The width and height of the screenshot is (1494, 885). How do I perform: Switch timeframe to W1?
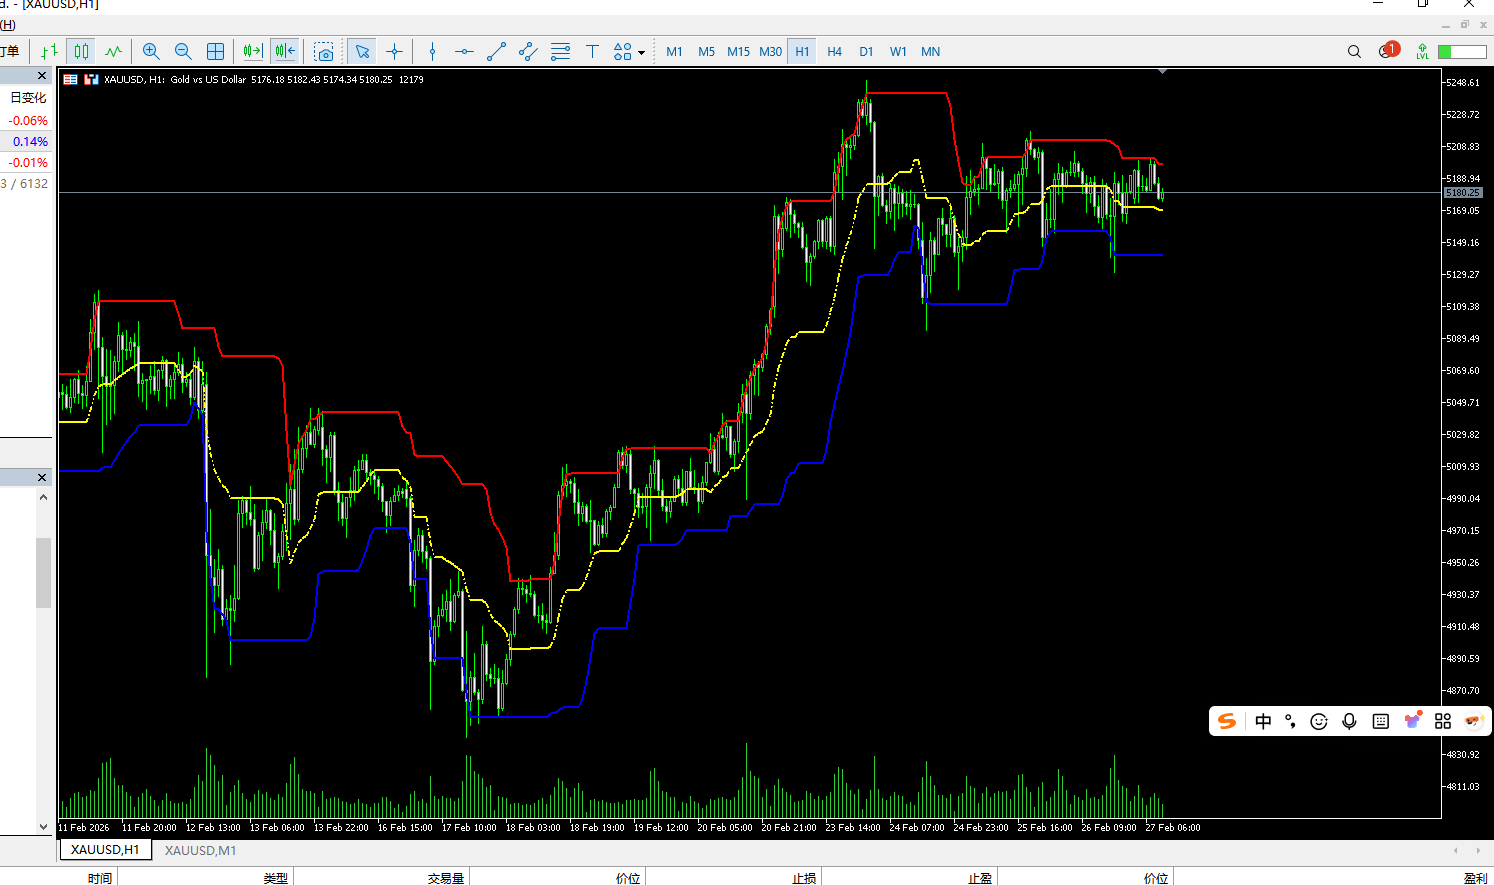[x=898, y=51]
